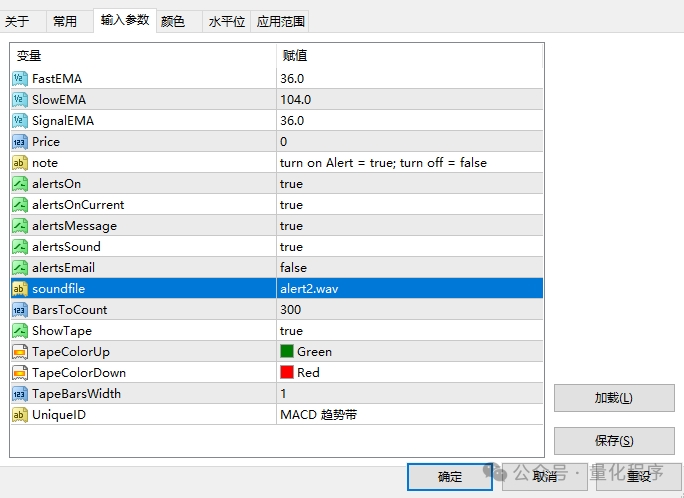This screenshot has width=684, height=498.
Task: Click the 保存(S) button
Action: tap(614, 441)
